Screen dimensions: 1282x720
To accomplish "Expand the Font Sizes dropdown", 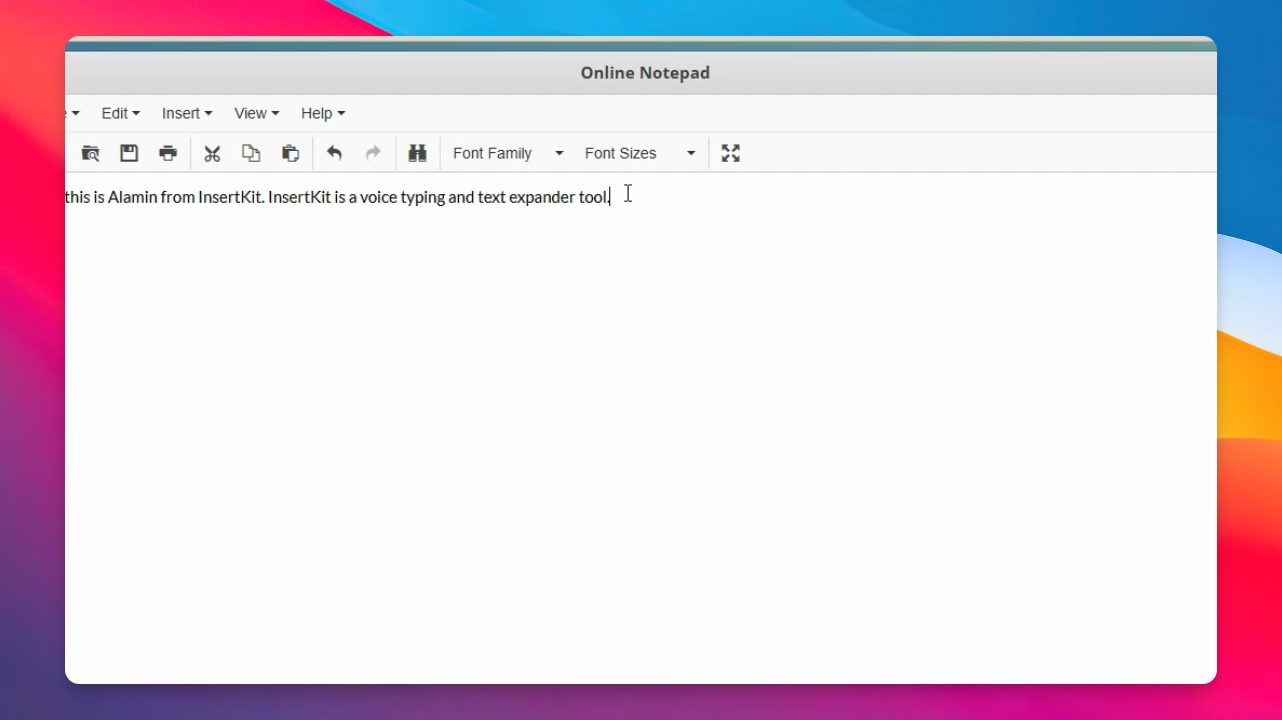I will [x=640, y=153].
